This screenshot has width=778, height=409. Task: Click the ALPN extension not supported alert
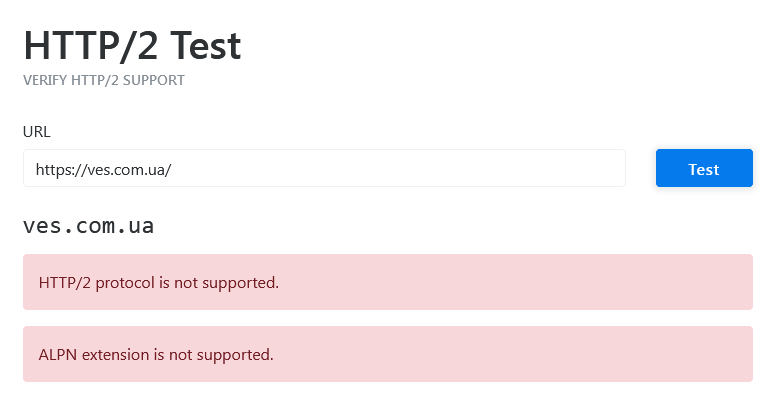click(387, 354)
